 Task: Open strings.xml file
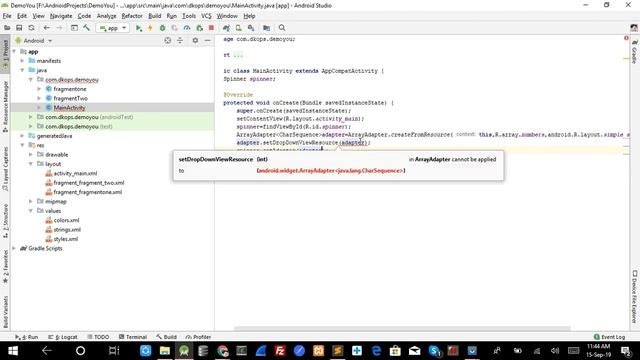tap(67, 230)
